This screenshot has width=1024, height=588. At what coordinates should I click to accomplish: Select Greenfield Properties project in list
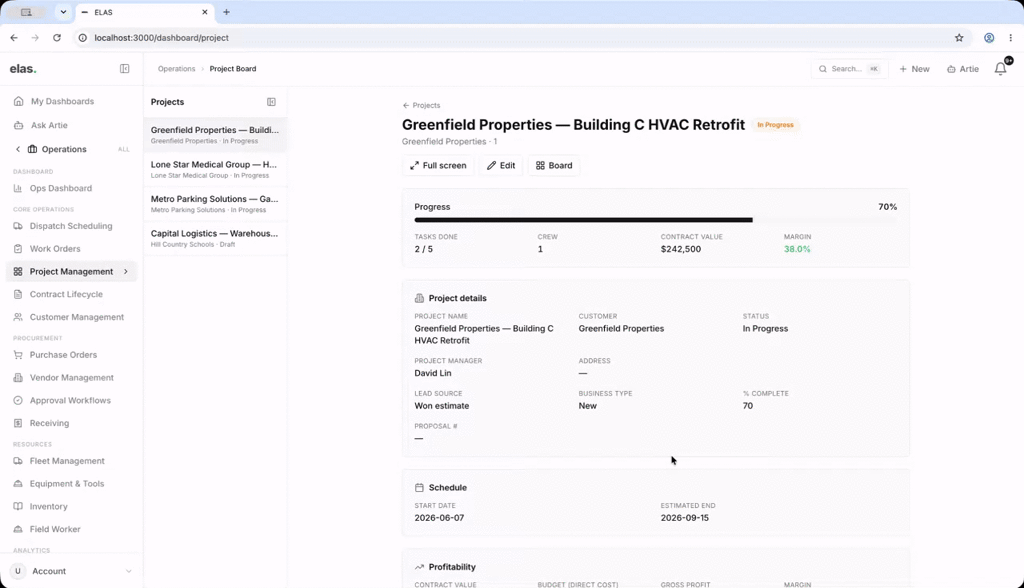point(215,135)
